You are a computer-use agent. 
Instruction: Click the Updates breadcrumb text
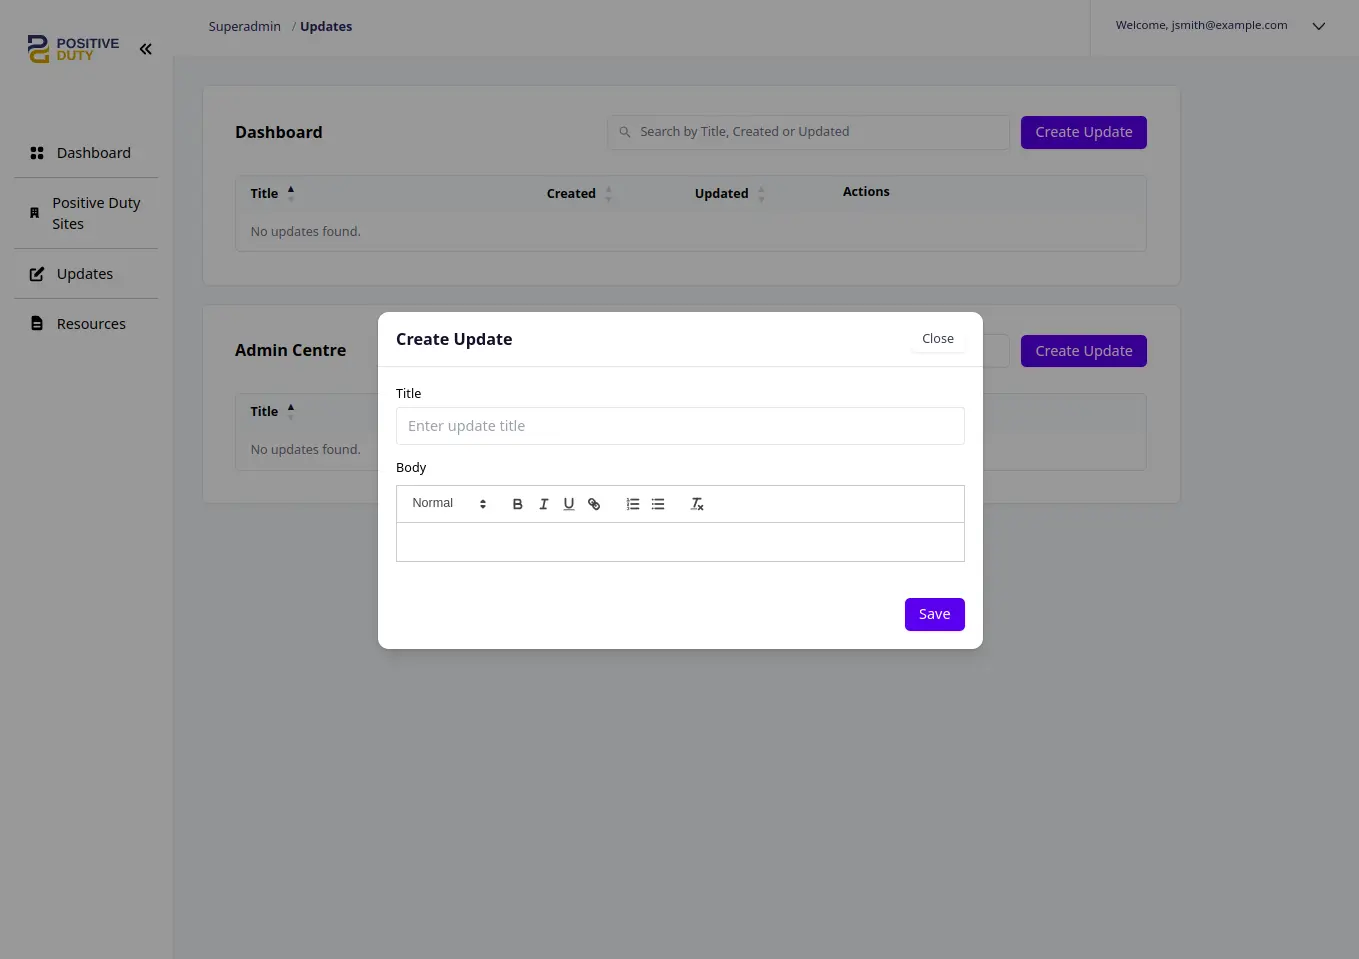(x=326, y=27)
